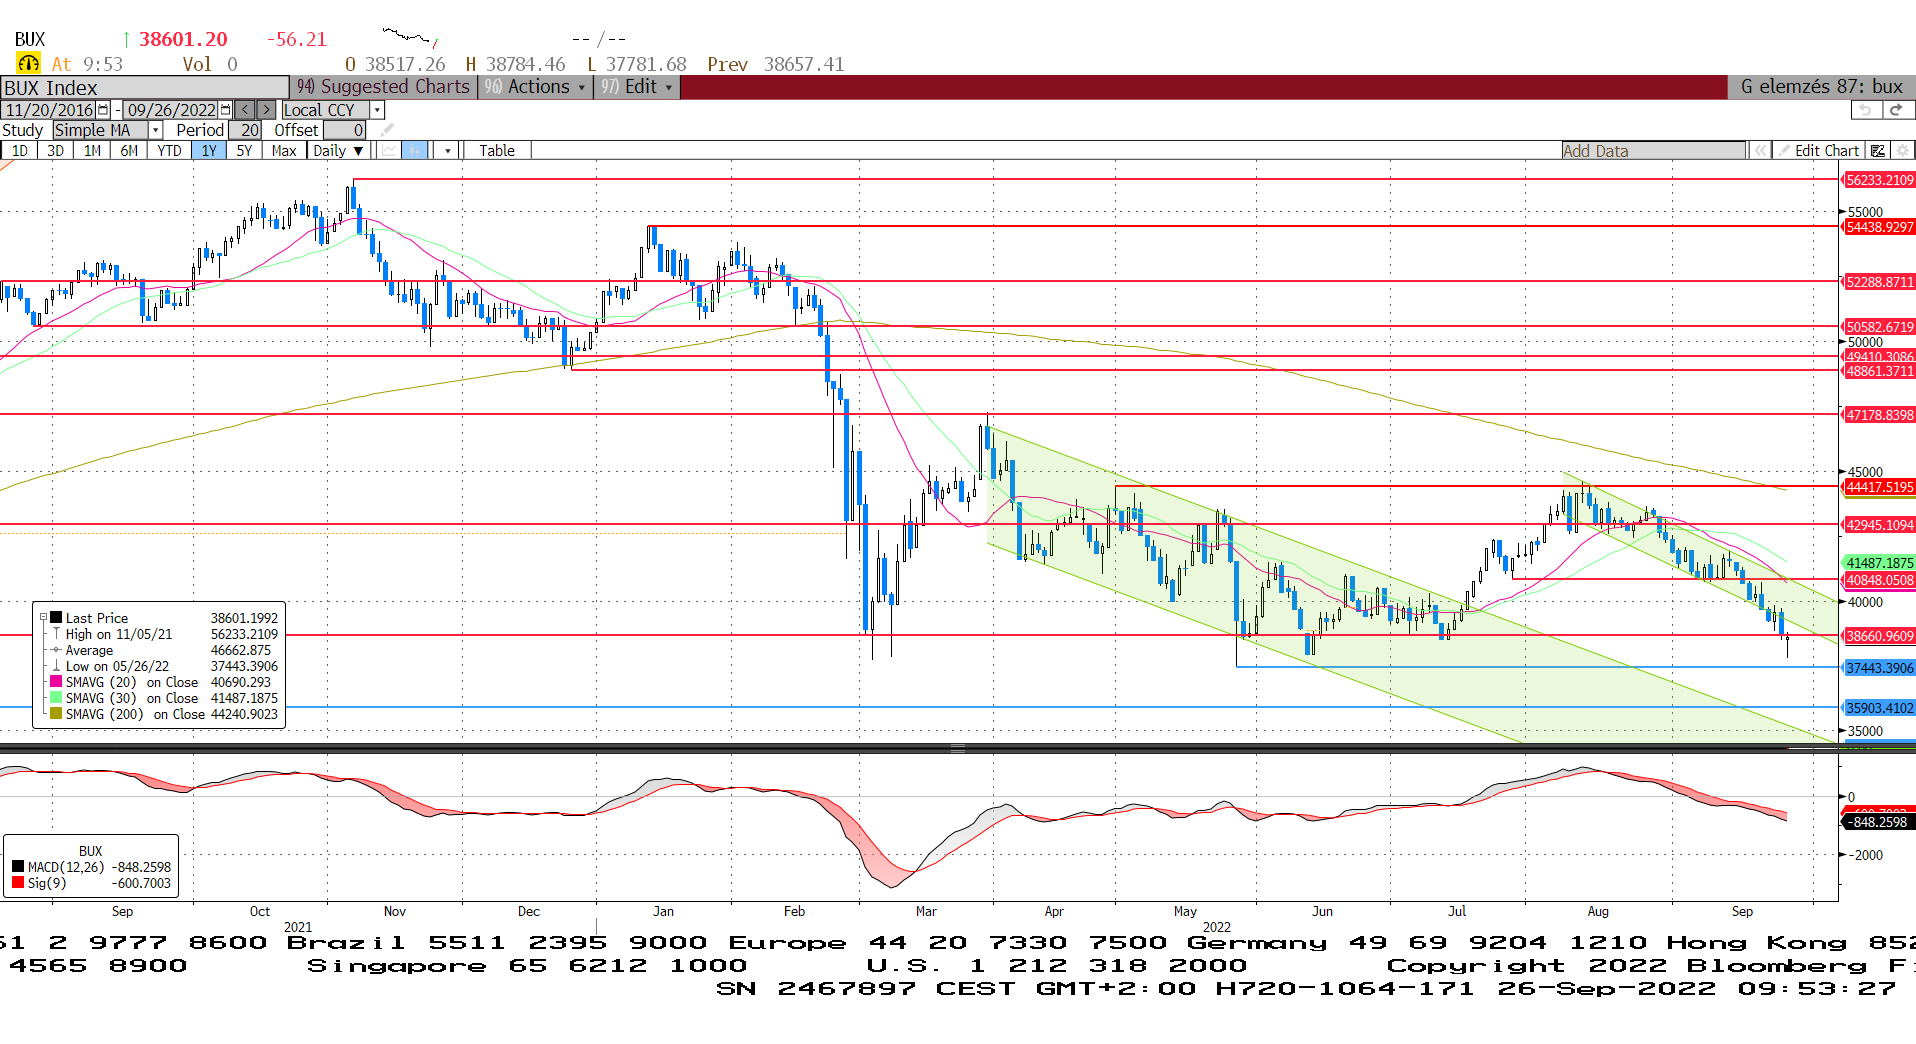Click the Edit Chart button
Image resolution: width=1916 pixels, height=1044 pixels.
pyautogui.click(x=1818, y=150)
